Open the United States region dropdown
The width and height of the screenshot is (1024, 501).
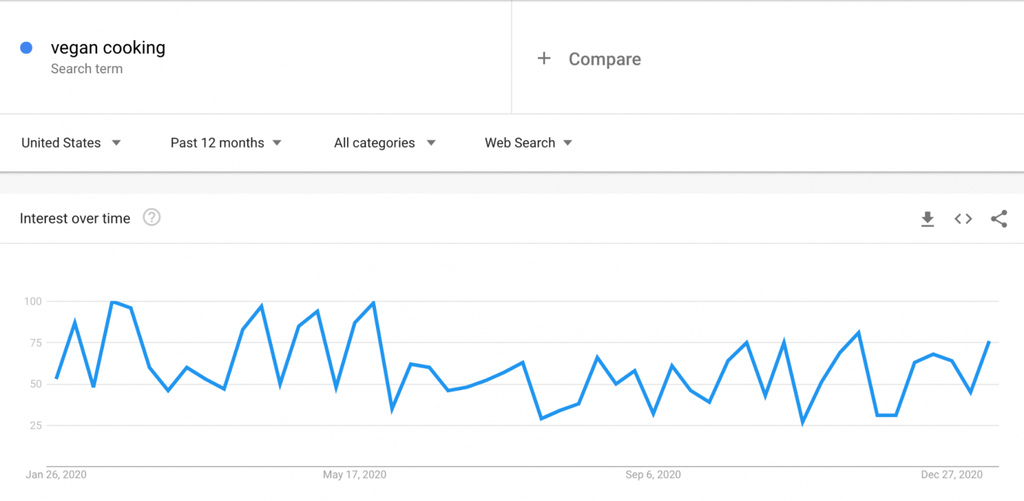point(71,142)
